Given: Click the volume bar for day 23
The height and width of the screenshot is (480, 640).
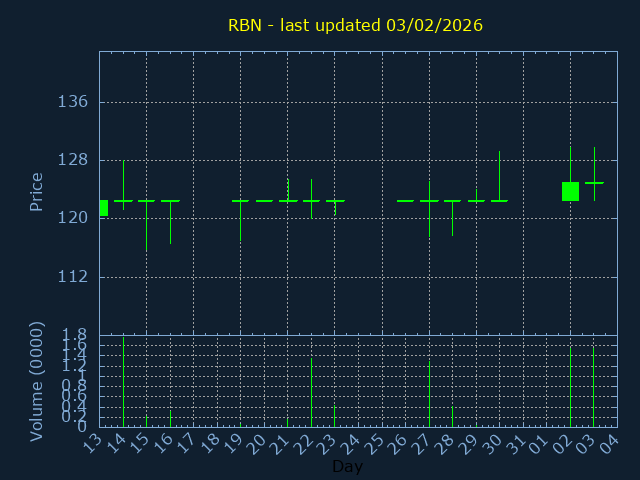Looking at the screenshot, I should point(334,416).
